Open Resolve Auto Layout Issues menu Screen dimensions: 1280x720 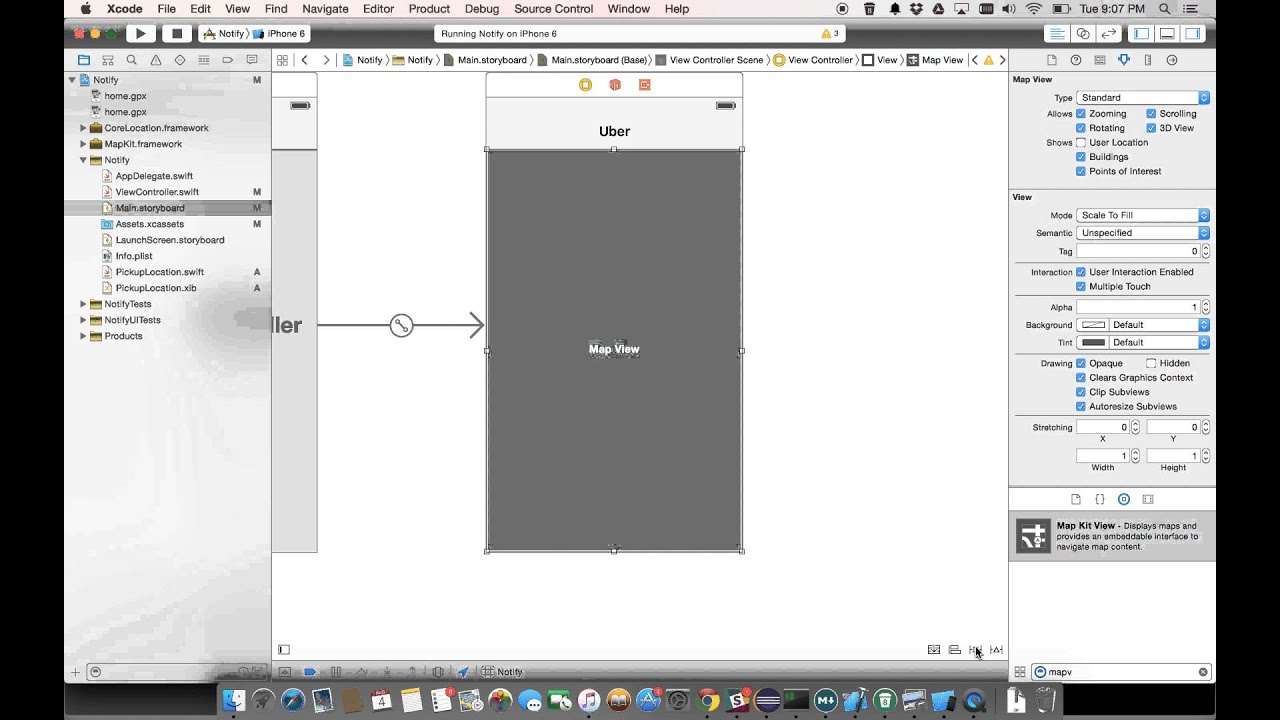996,650
